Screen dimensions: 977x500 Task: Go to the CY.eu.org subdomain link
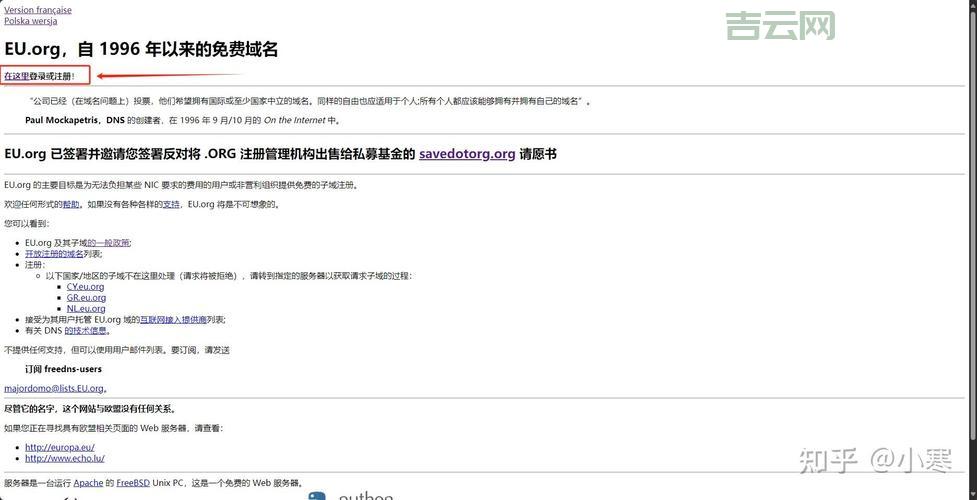coord(85,287)
